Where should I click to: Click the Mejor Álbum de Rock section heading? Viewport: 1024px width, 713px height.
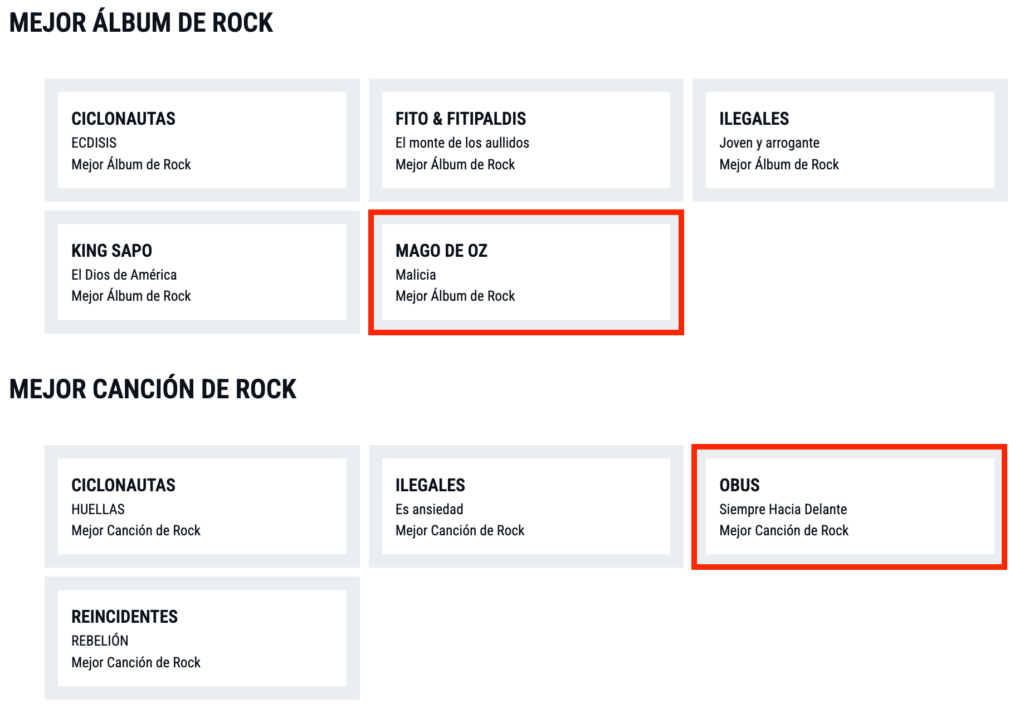click(x=141, y=23)
